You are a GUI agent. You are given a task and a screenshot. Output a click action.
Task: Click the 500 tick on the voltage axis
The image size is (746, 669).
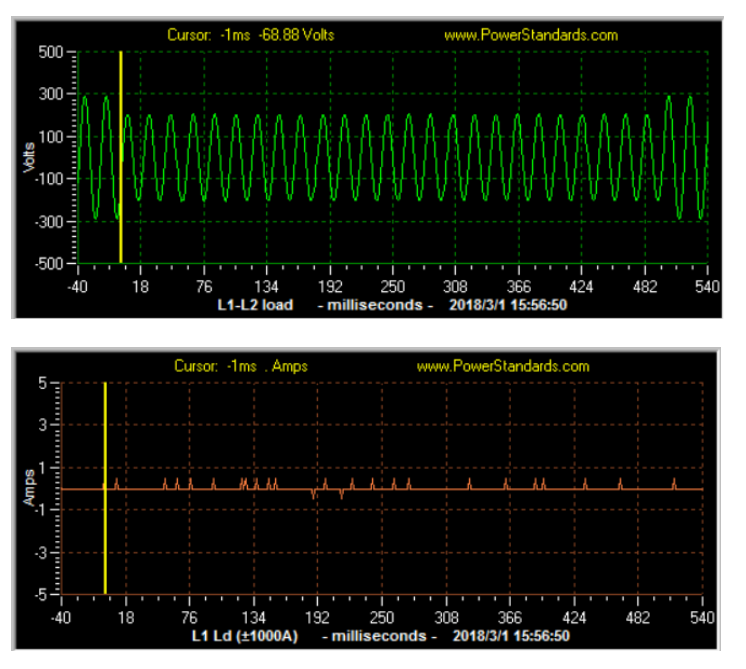coord(52,52)
